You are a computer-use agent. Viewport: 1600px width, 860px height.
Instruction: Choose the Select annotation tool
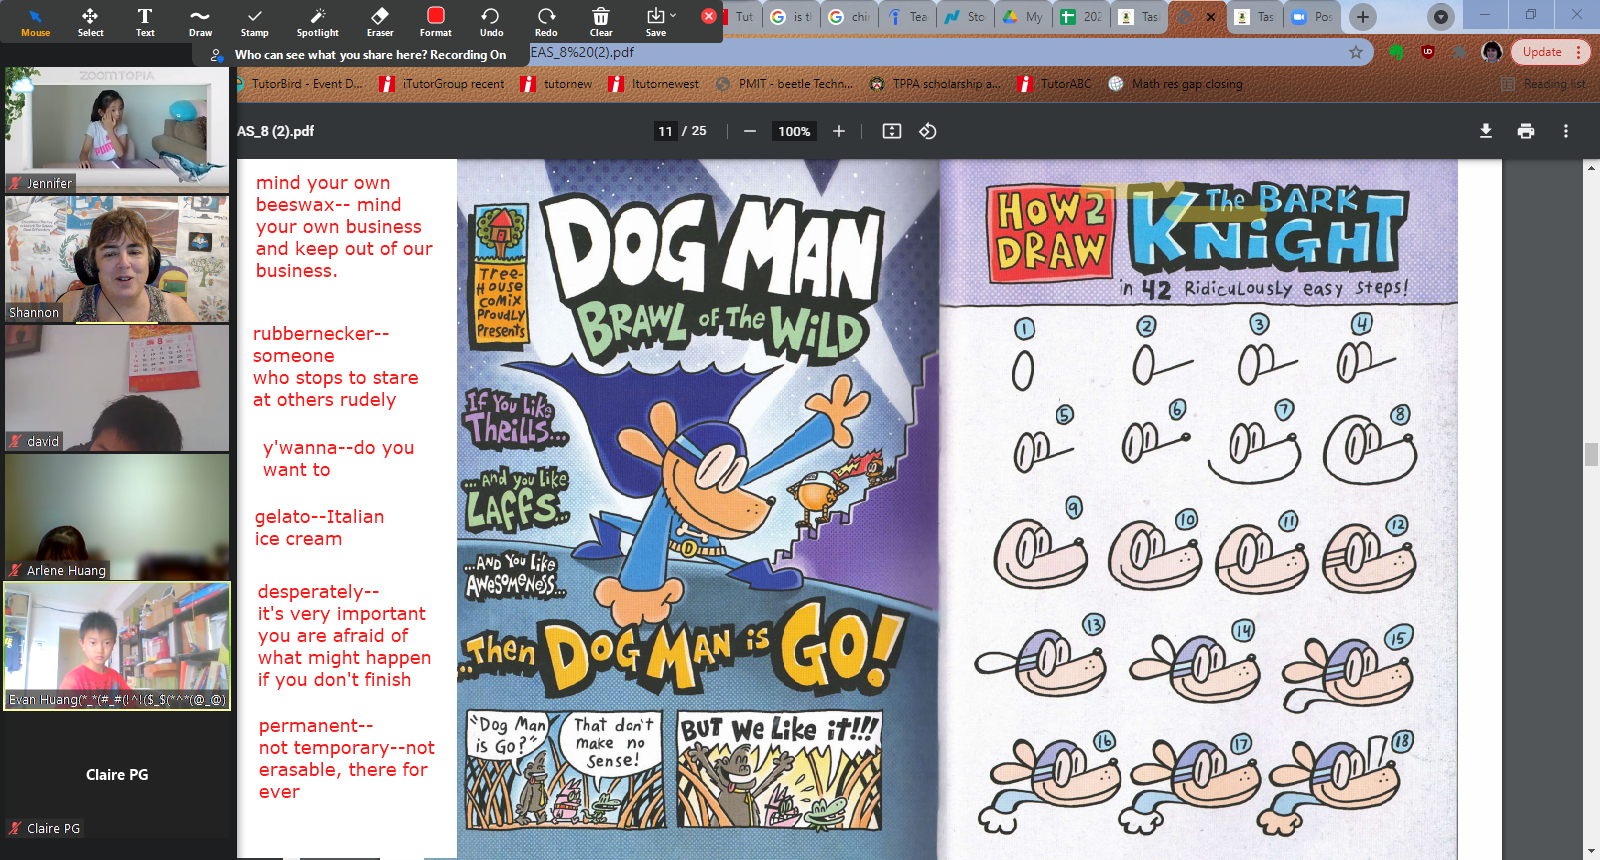coord(90,21)
